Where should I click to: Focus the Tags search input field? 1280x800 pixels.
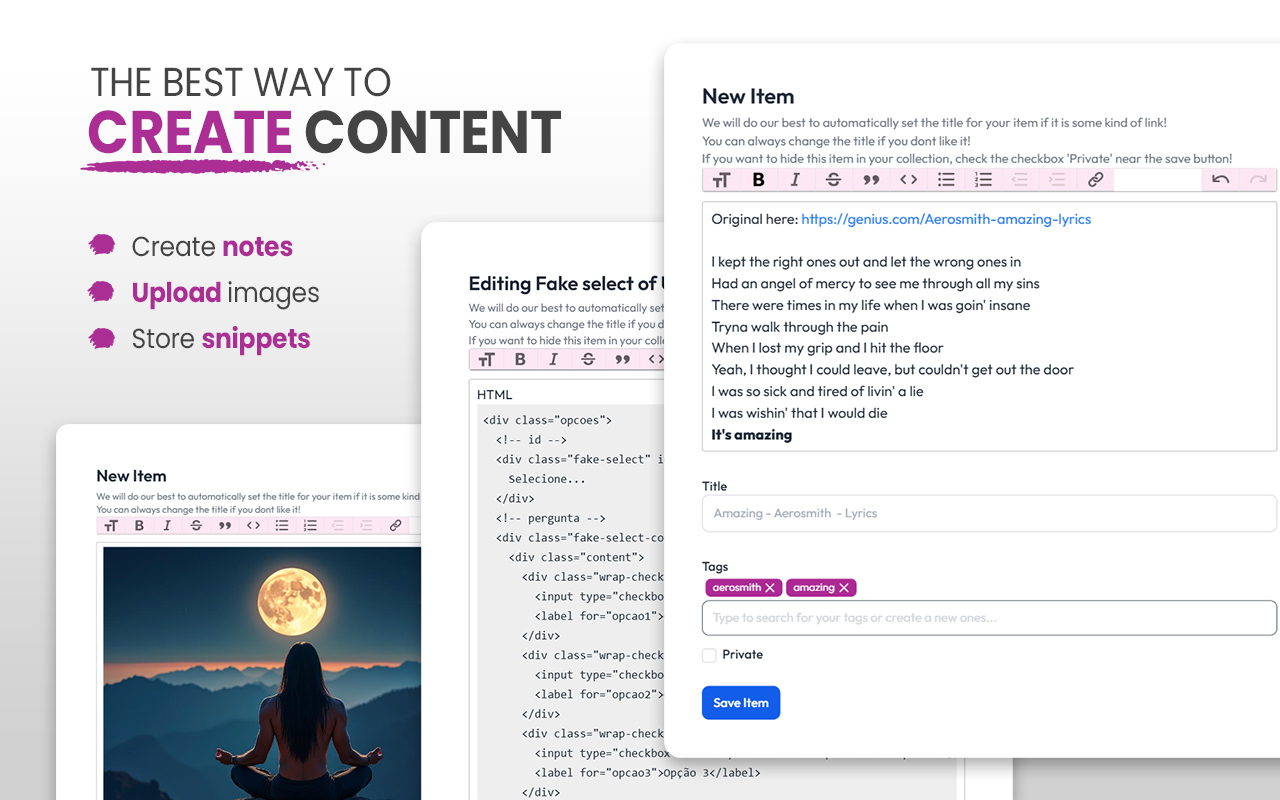click(989, 618)
